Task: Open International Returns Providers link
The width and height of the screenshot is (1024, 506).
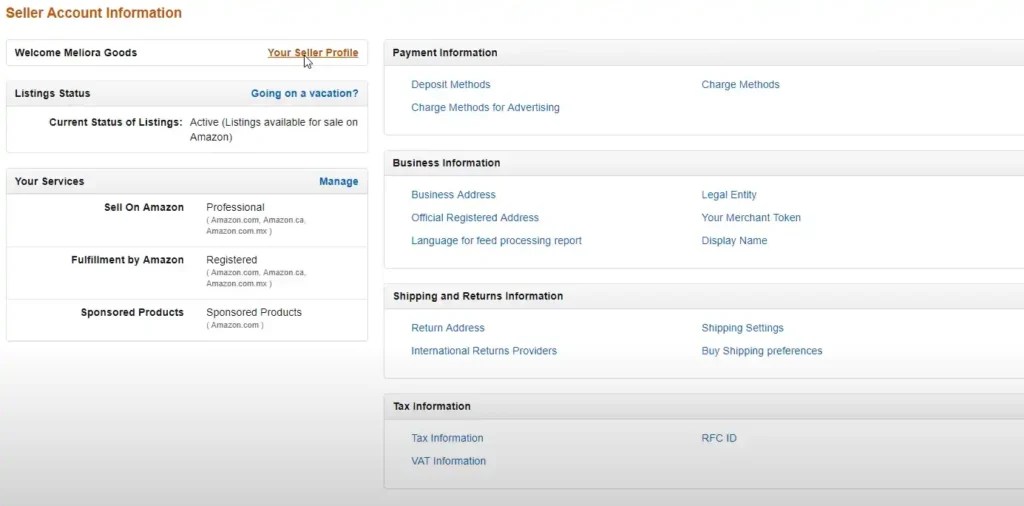Action: click(x=484, y=351)
